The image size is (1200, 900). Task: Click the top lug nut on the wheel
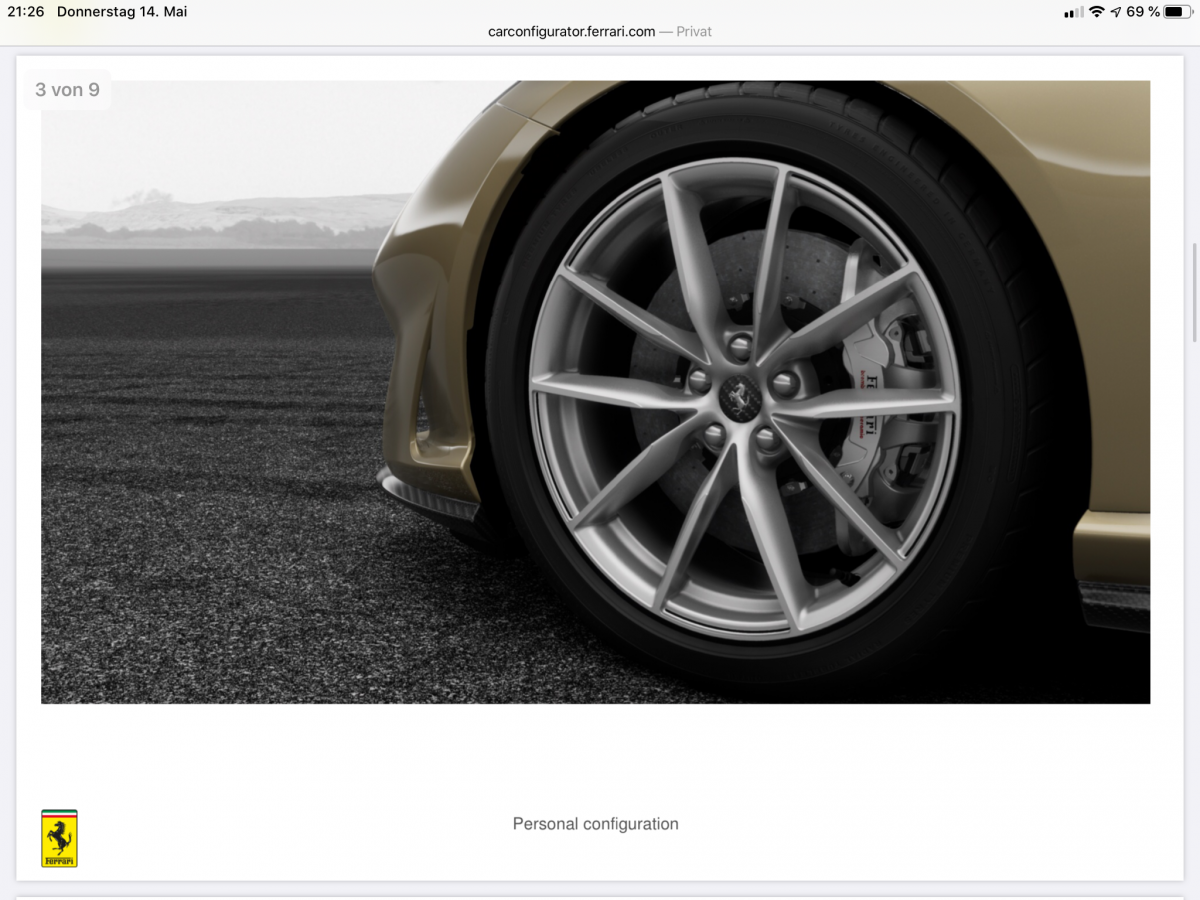coord(739,346)
